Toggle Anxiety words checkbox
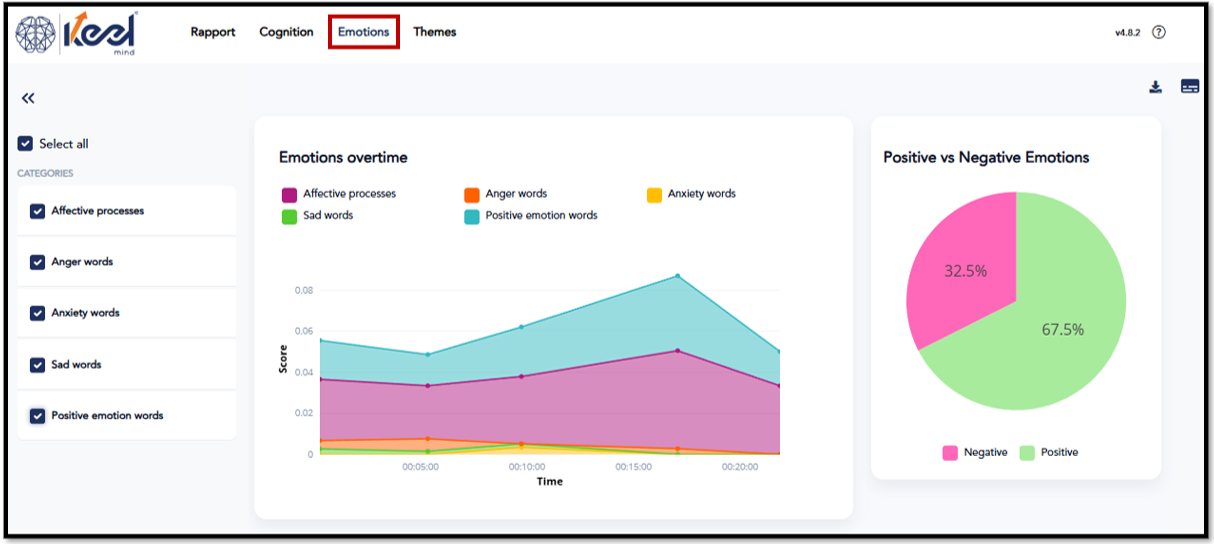This screenshot has height=544, width=1214. (x=38, y=313)
